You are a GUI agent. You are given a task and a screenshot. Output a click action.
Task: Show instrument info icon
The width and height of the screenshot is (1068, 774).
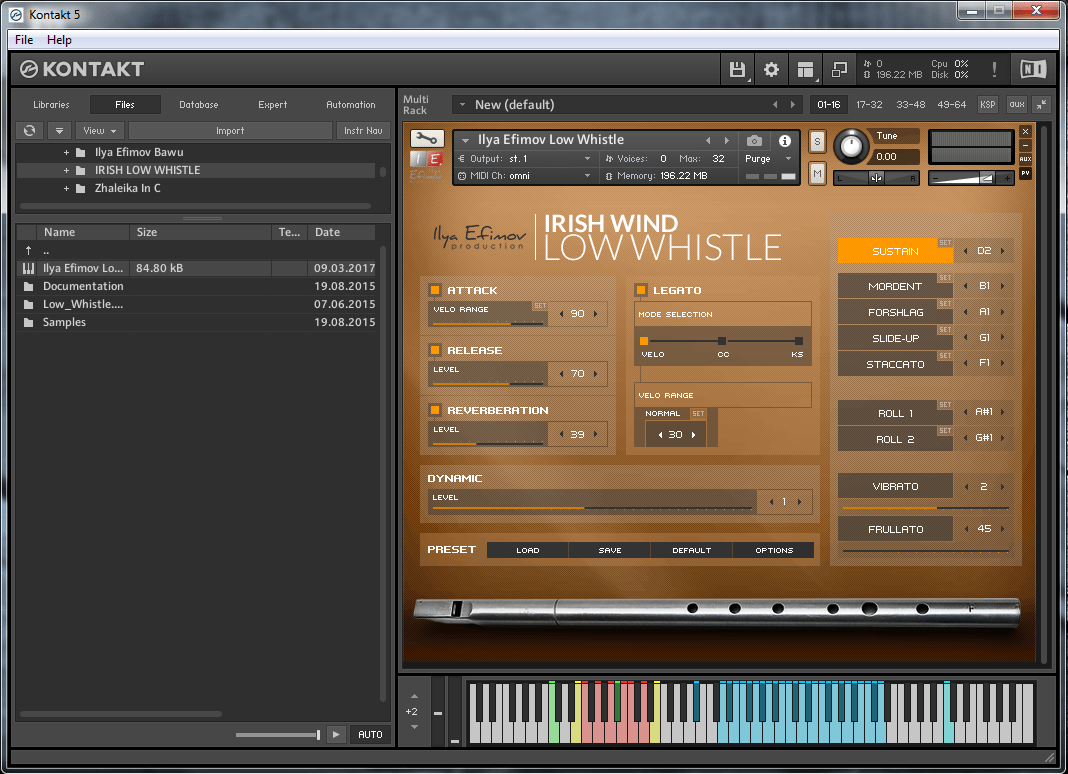[785, 141]
